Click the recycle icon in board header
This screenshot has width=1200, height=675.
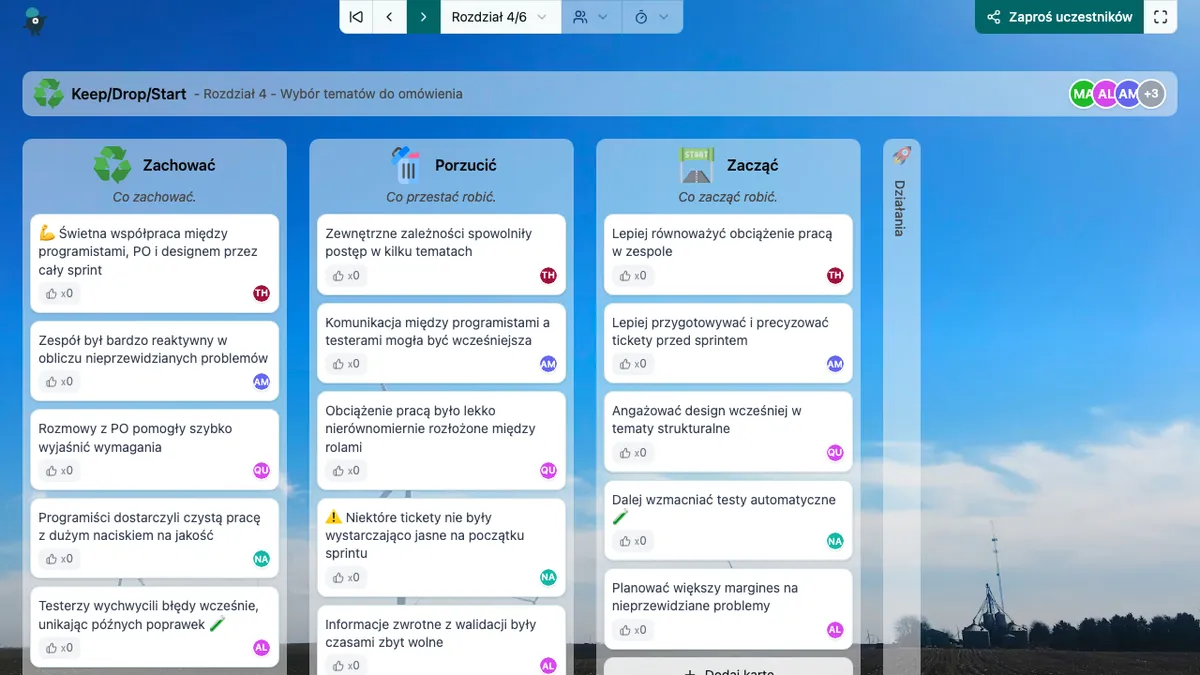[48, 94]
